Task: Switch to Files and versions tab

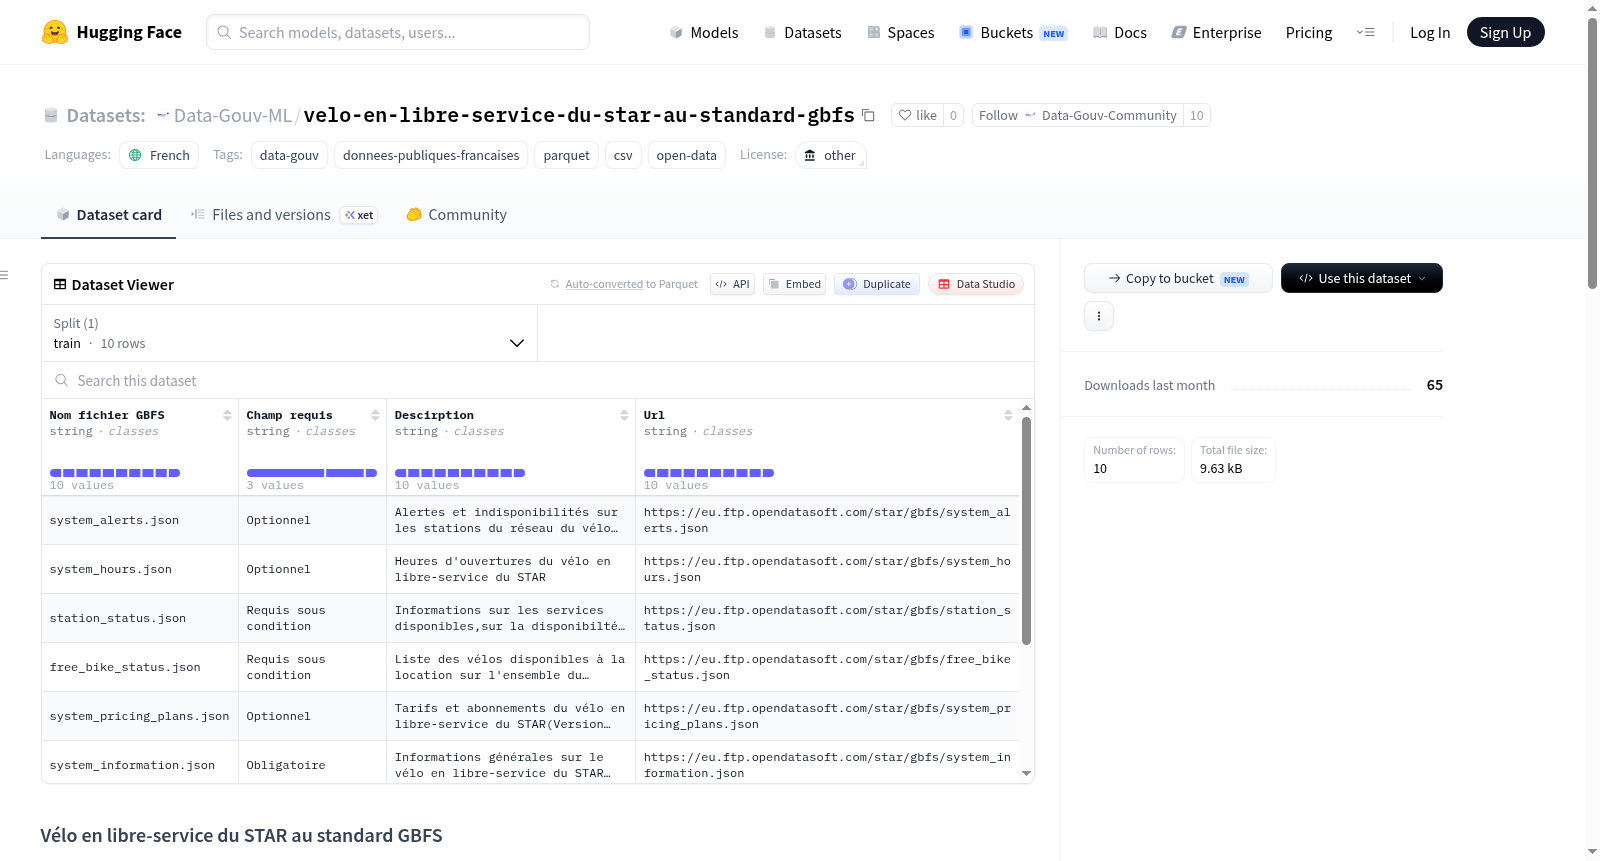Action: (x=284, y=215)
